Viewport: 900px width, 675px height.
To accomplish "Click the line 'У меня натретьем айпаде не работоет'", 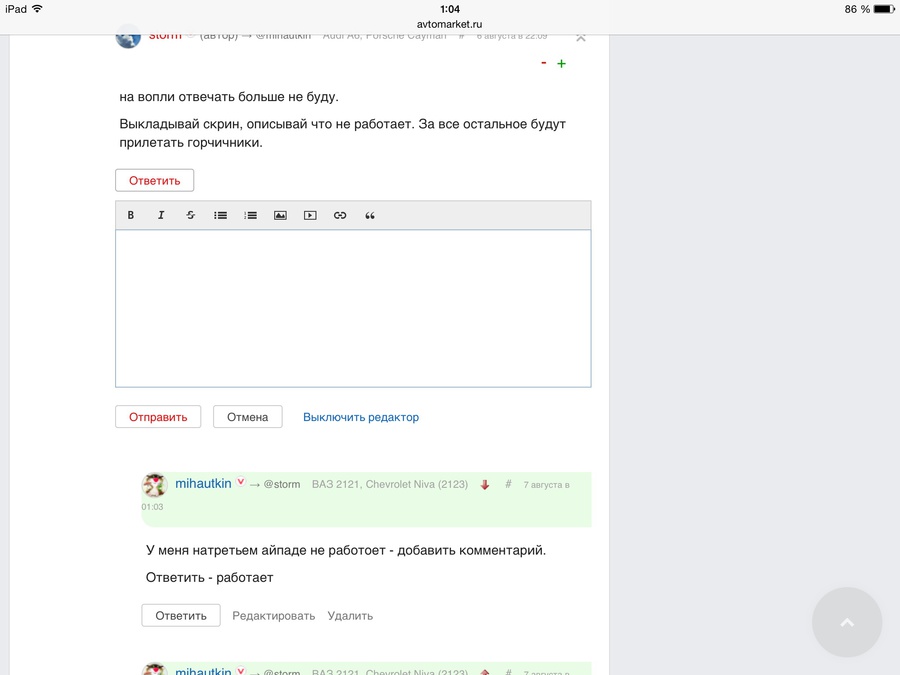I will pos(266,550).
